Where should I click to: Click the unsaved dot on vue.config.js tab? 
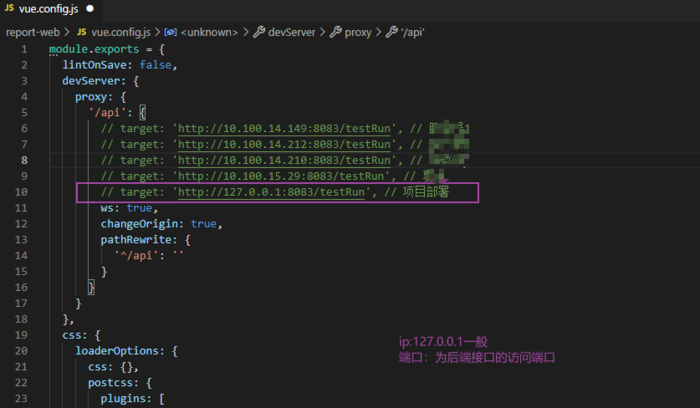tap(90, 9)
